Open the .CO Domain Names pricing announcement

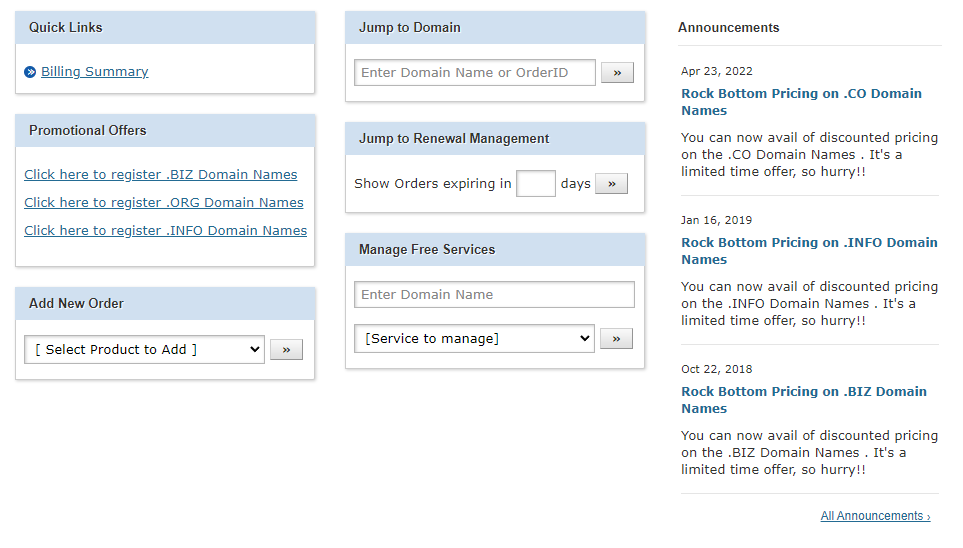pyautogui.click(x=801, y=102)
